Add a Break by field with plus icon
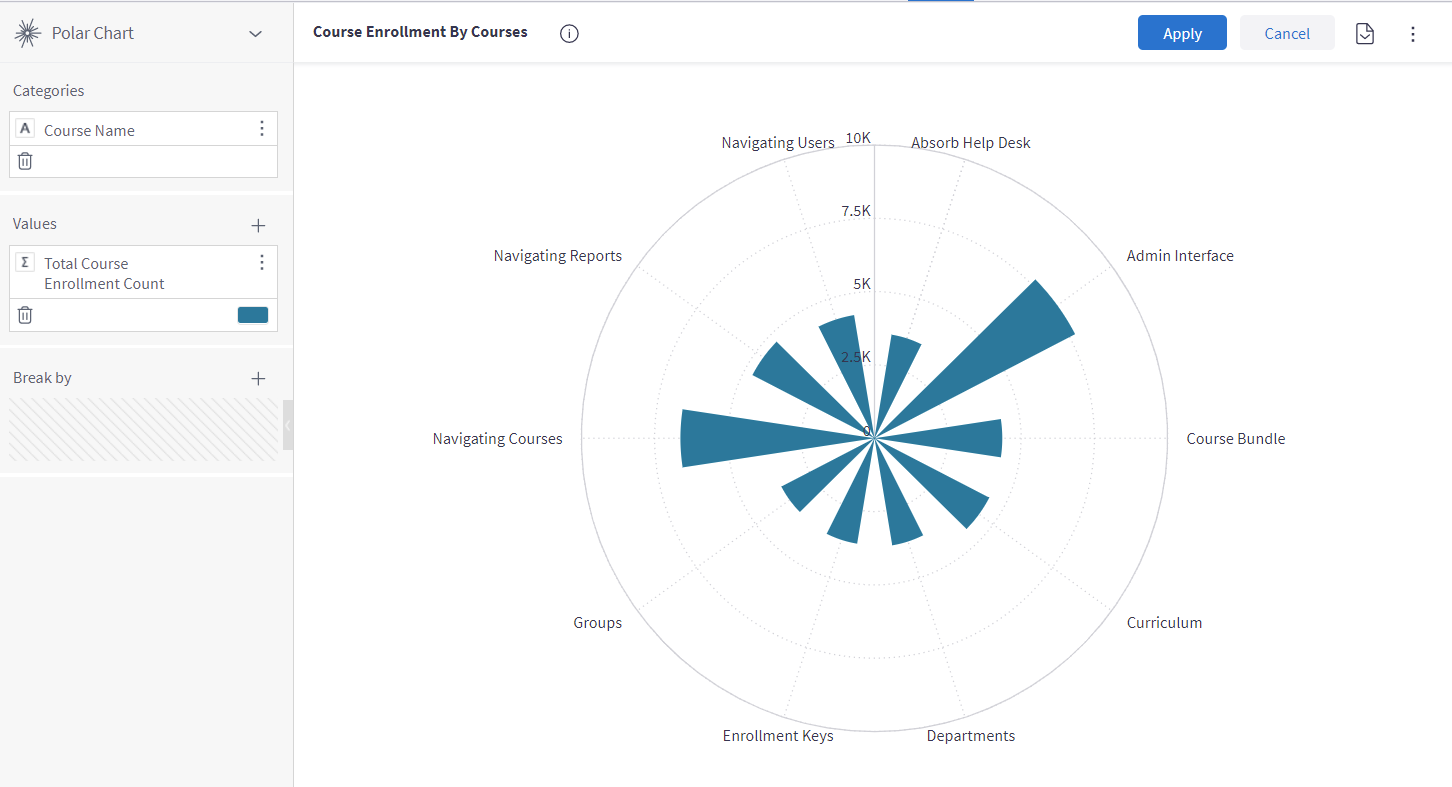The height and width of the screenshot is (787, 1452). [258, 378]
